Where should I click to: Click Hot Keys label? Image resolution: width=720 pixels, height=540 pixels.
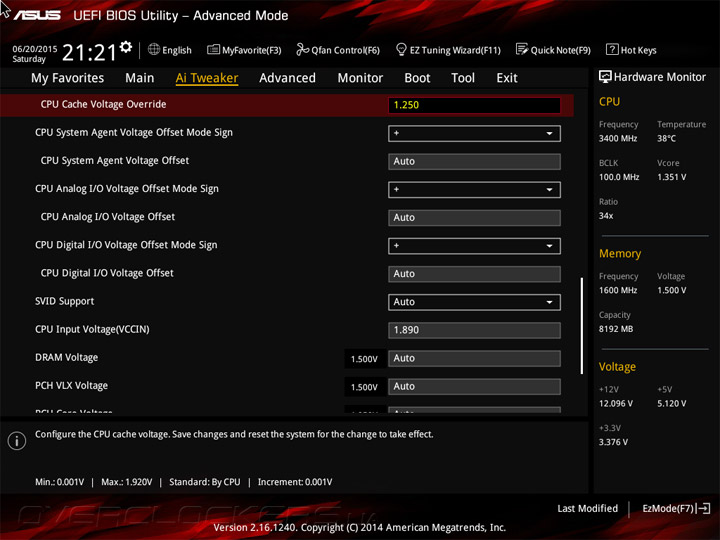(x=638, y=50)
